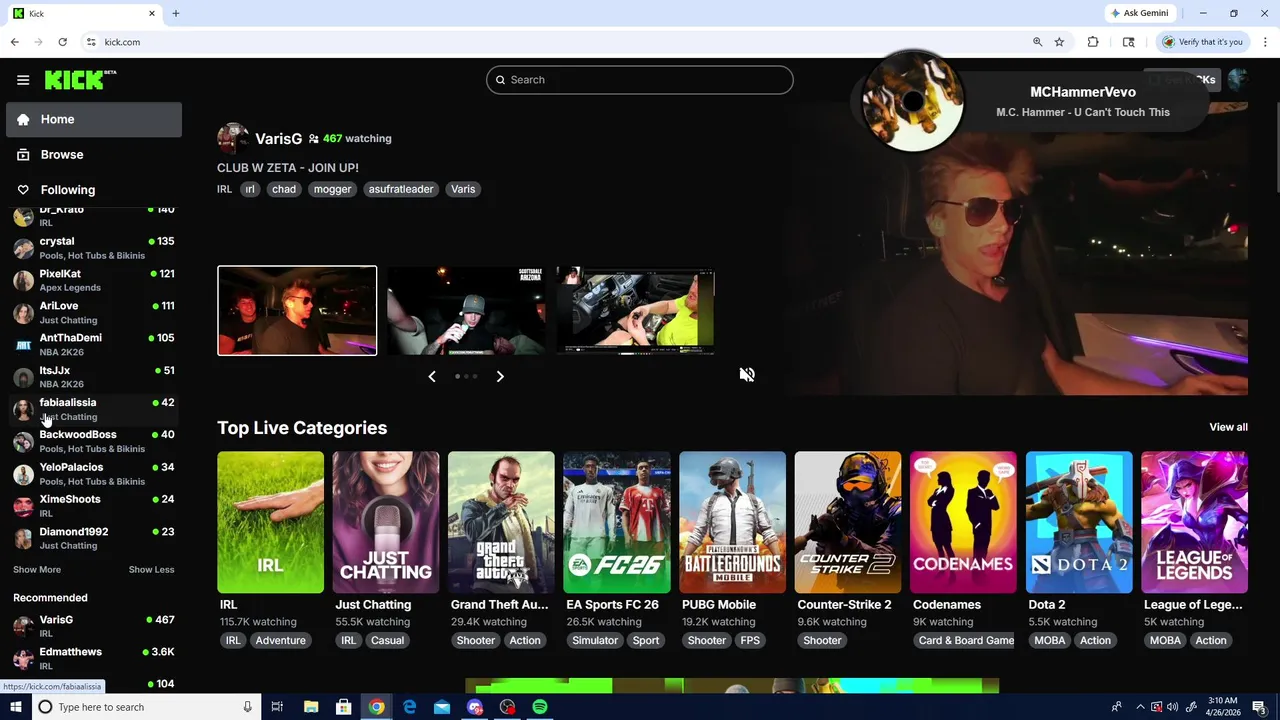1280x720 pixels.
Task: Click the search box
Action: tap(640, 80)
